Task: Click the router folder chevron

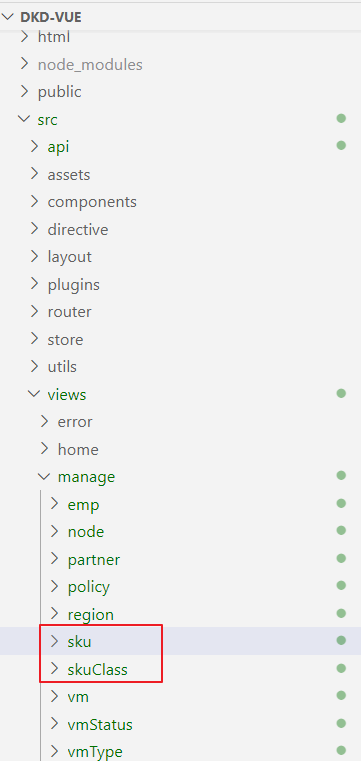Action: pyautogui.click(x=34, y=311)
